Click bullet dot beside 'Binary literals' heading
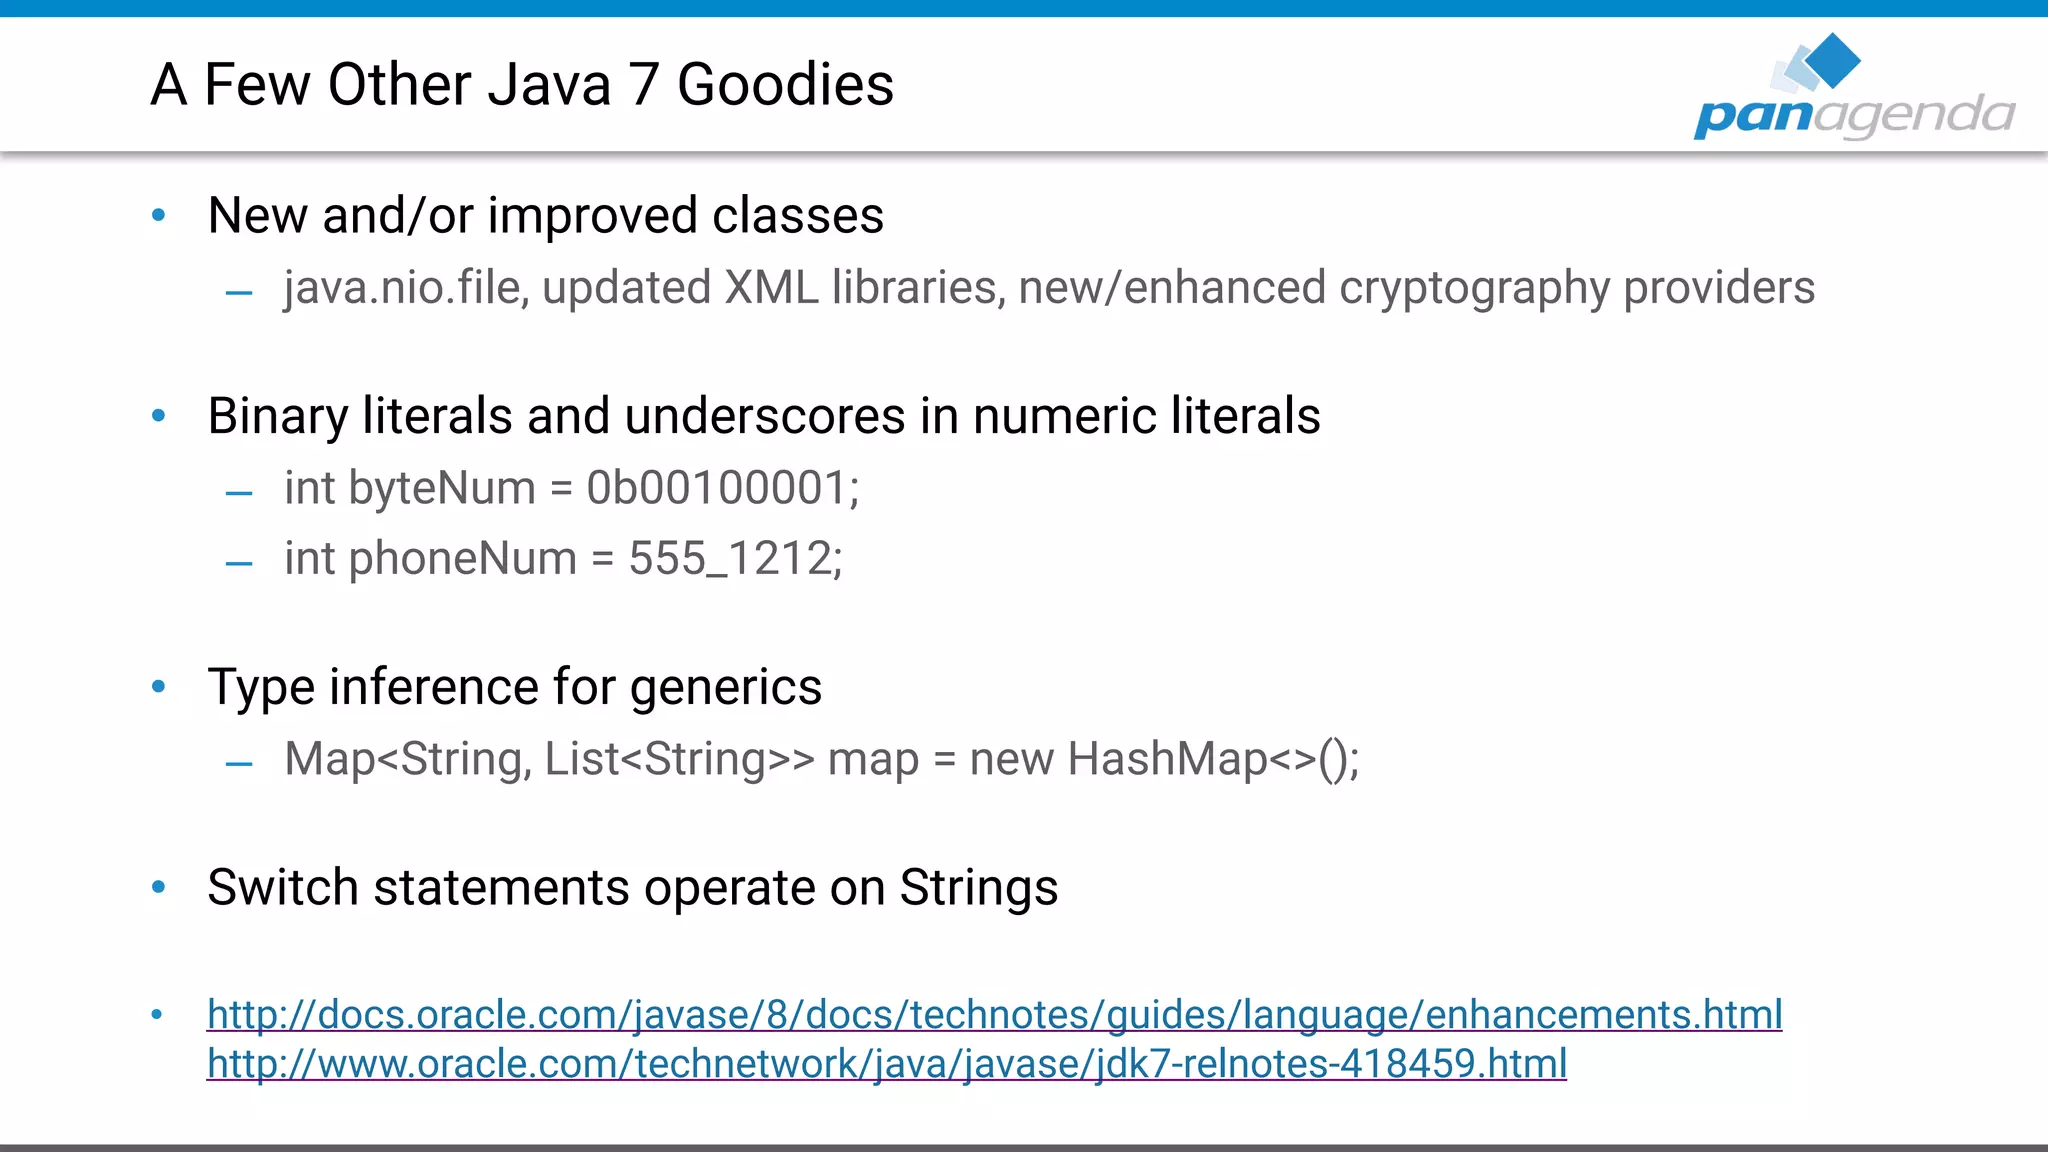 158,416
